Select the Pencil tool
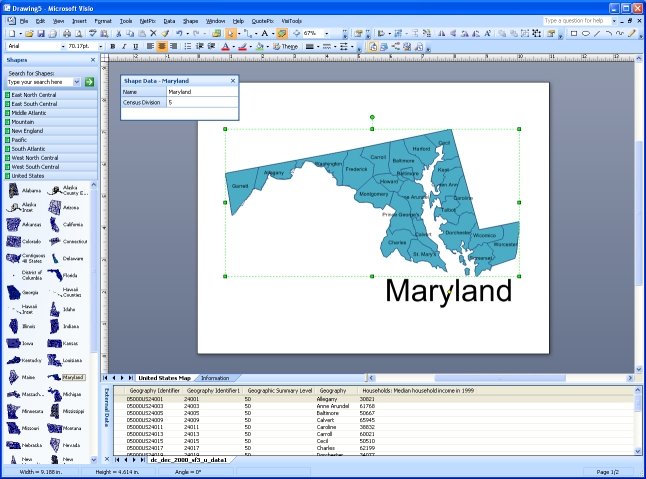The width and height of the screenshot is (646, 479). (x=632, y=33)
